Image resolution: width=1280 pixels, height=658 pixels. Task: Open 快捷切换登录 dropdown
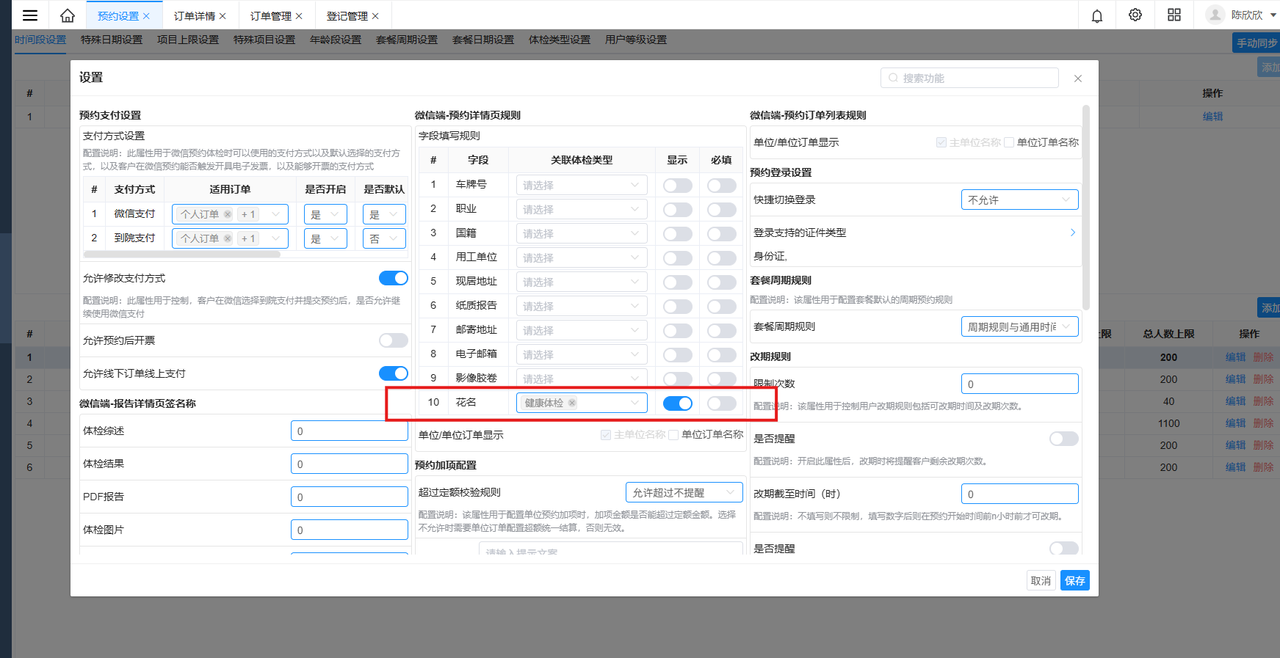tap(1019, 200)
